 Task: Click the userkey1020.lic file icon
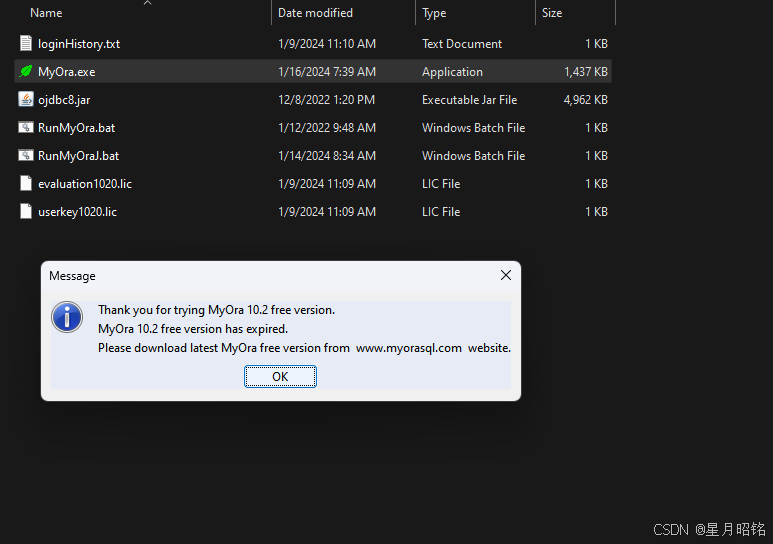pyautogui.click(x=26, y=212)
